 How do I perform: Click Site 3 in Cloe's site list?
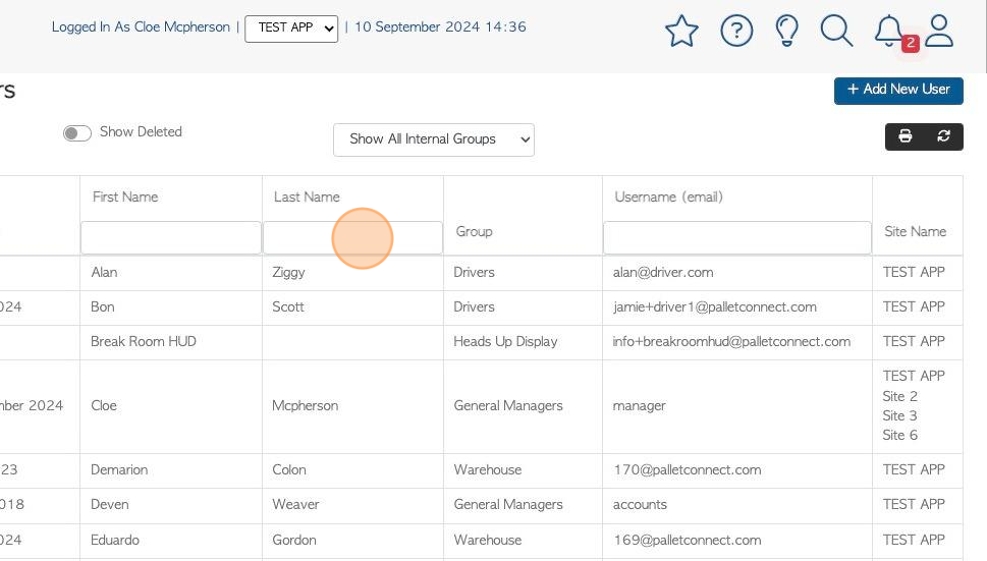pyautogui.click(x=900, y=416)
